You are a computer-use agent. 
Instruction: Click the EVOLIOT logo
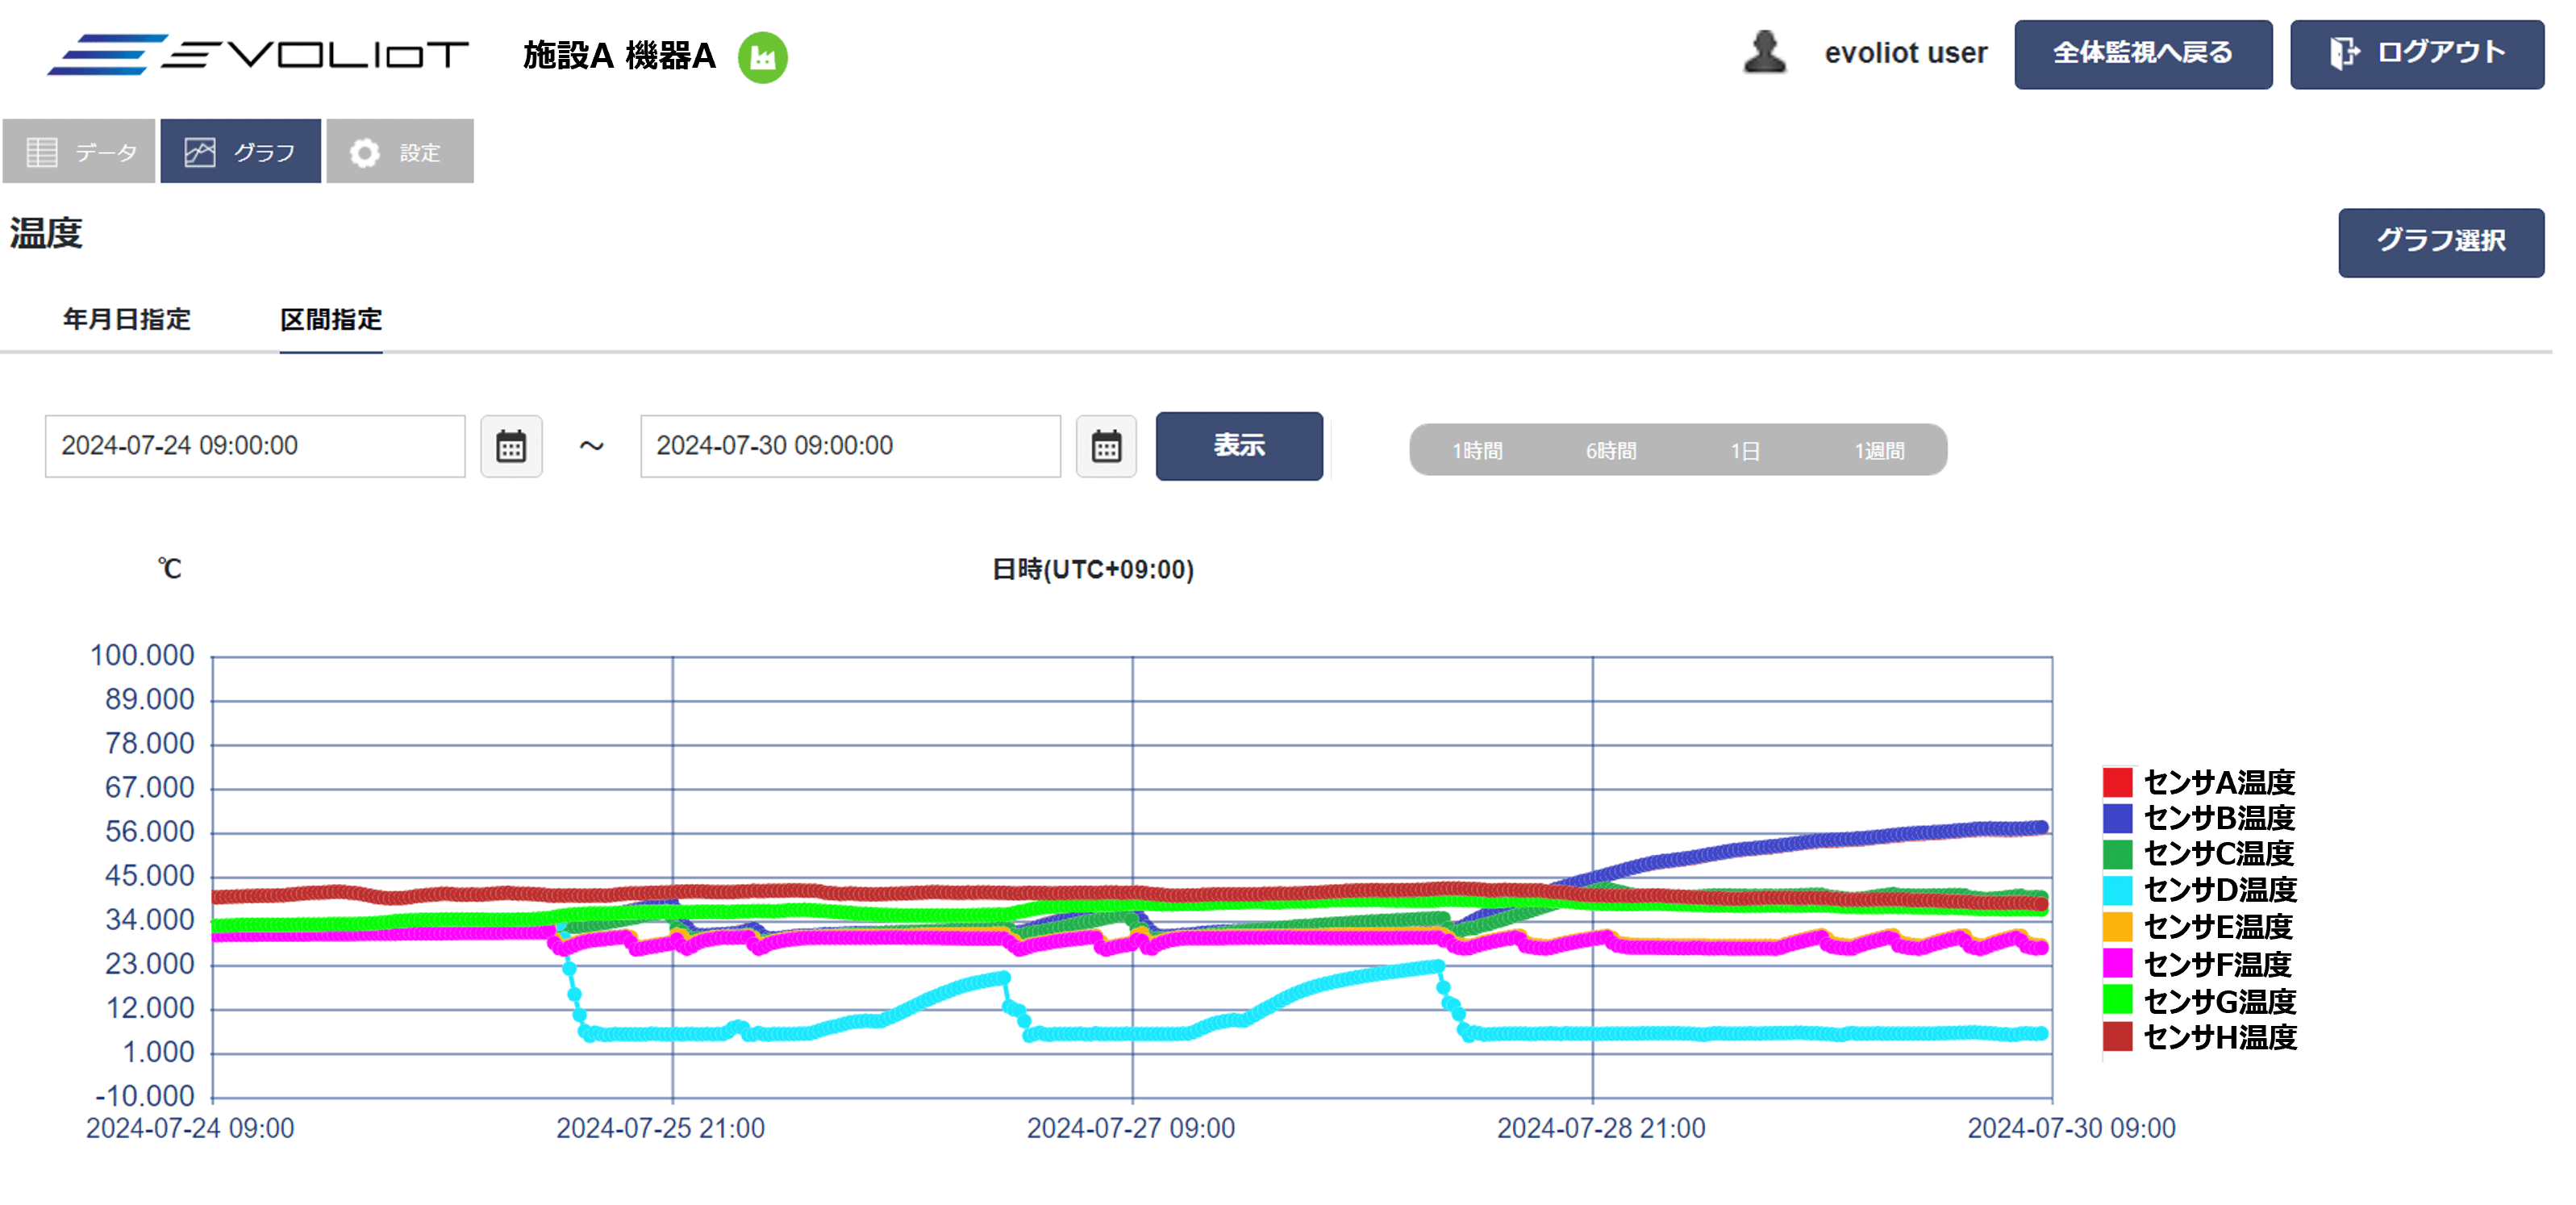(258, 54)
